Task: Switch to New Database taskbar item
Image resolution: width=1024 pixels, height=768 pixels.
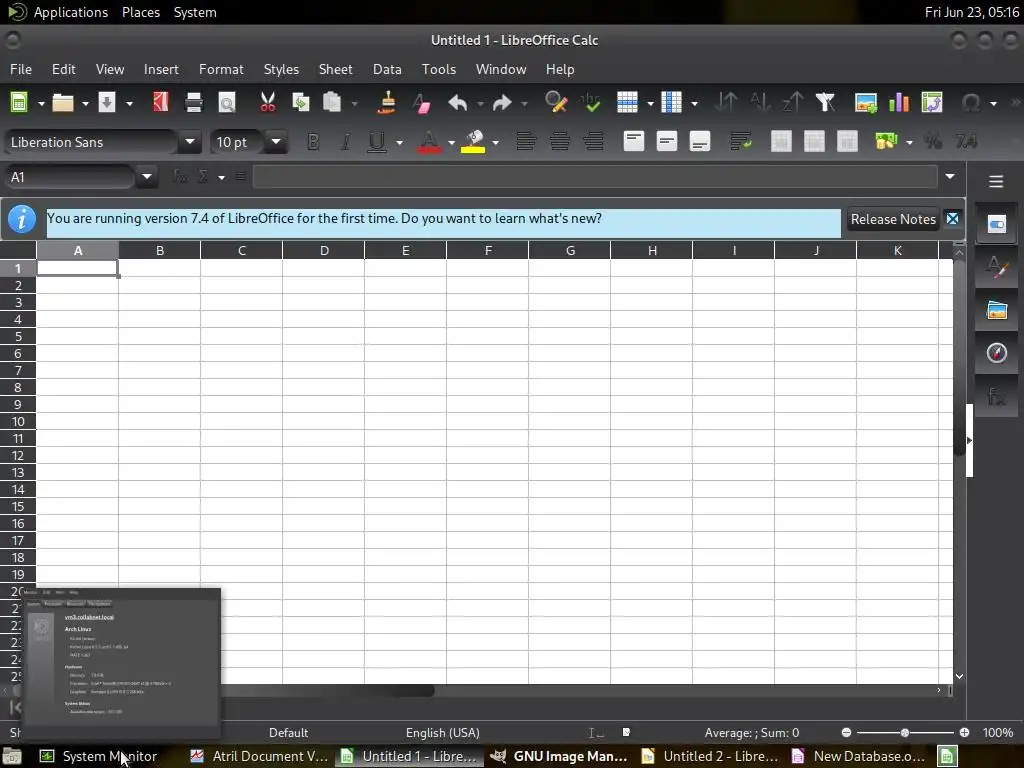Action: [x=858, y=756]
